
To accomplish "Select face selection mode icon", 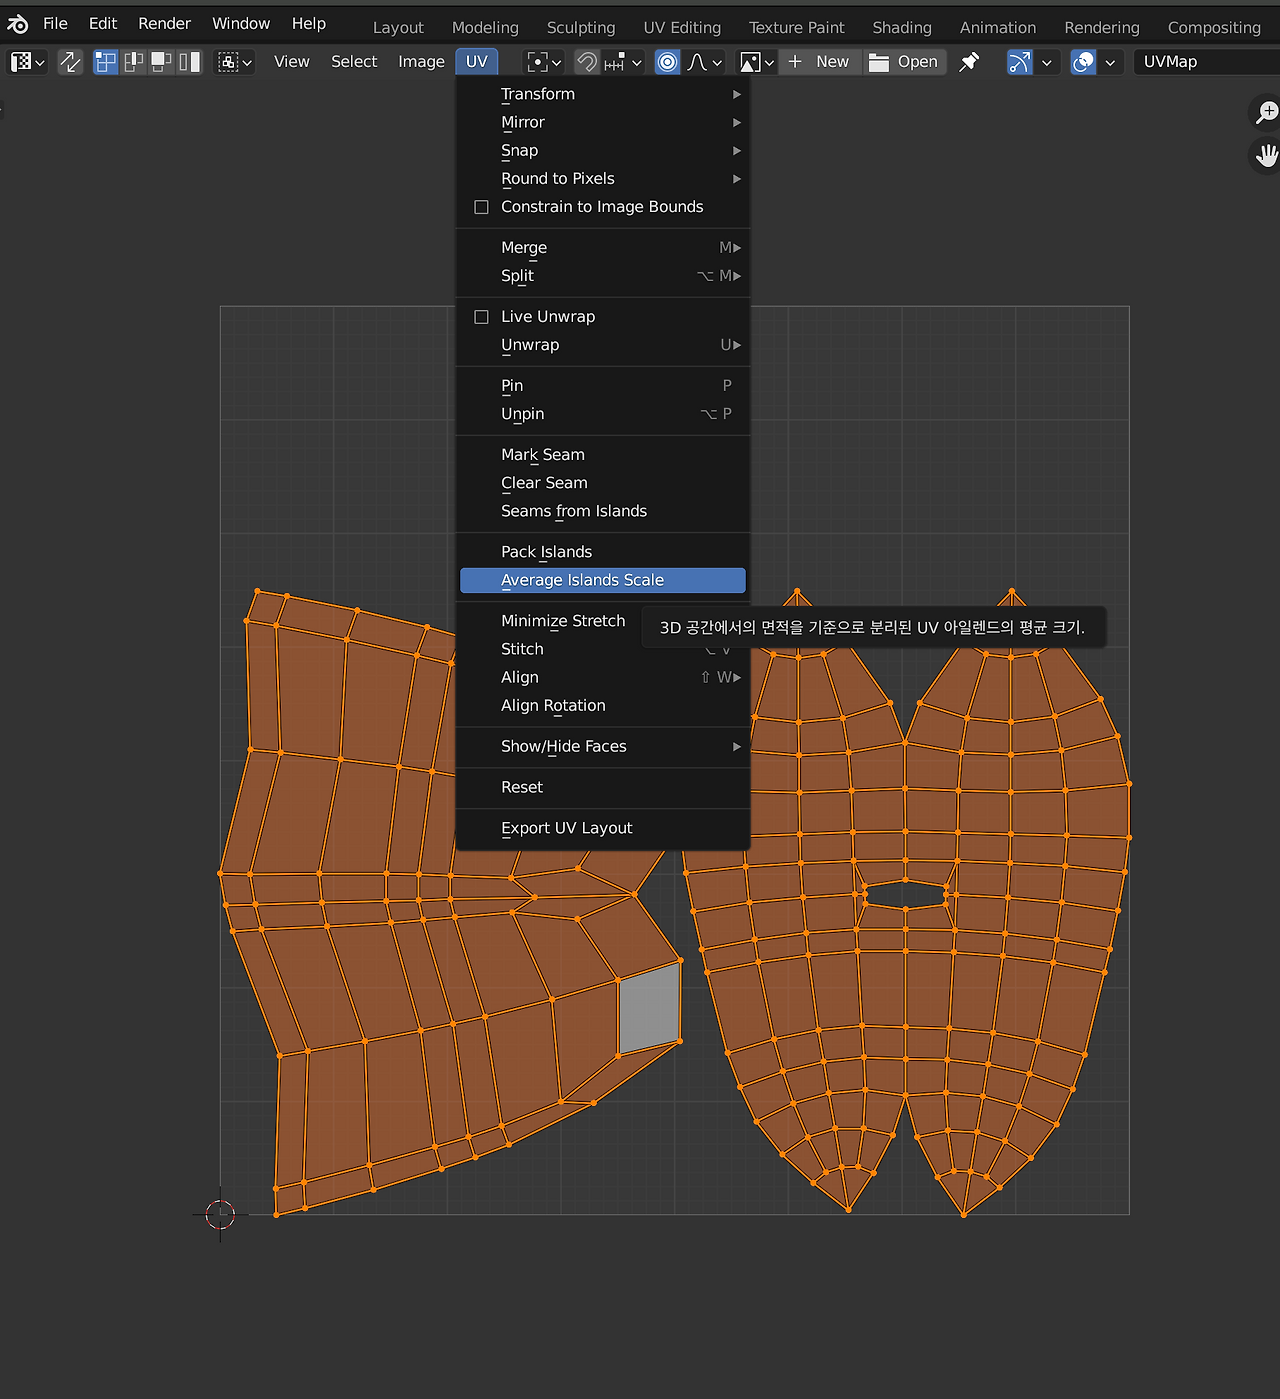I will [x=161, y=62].
